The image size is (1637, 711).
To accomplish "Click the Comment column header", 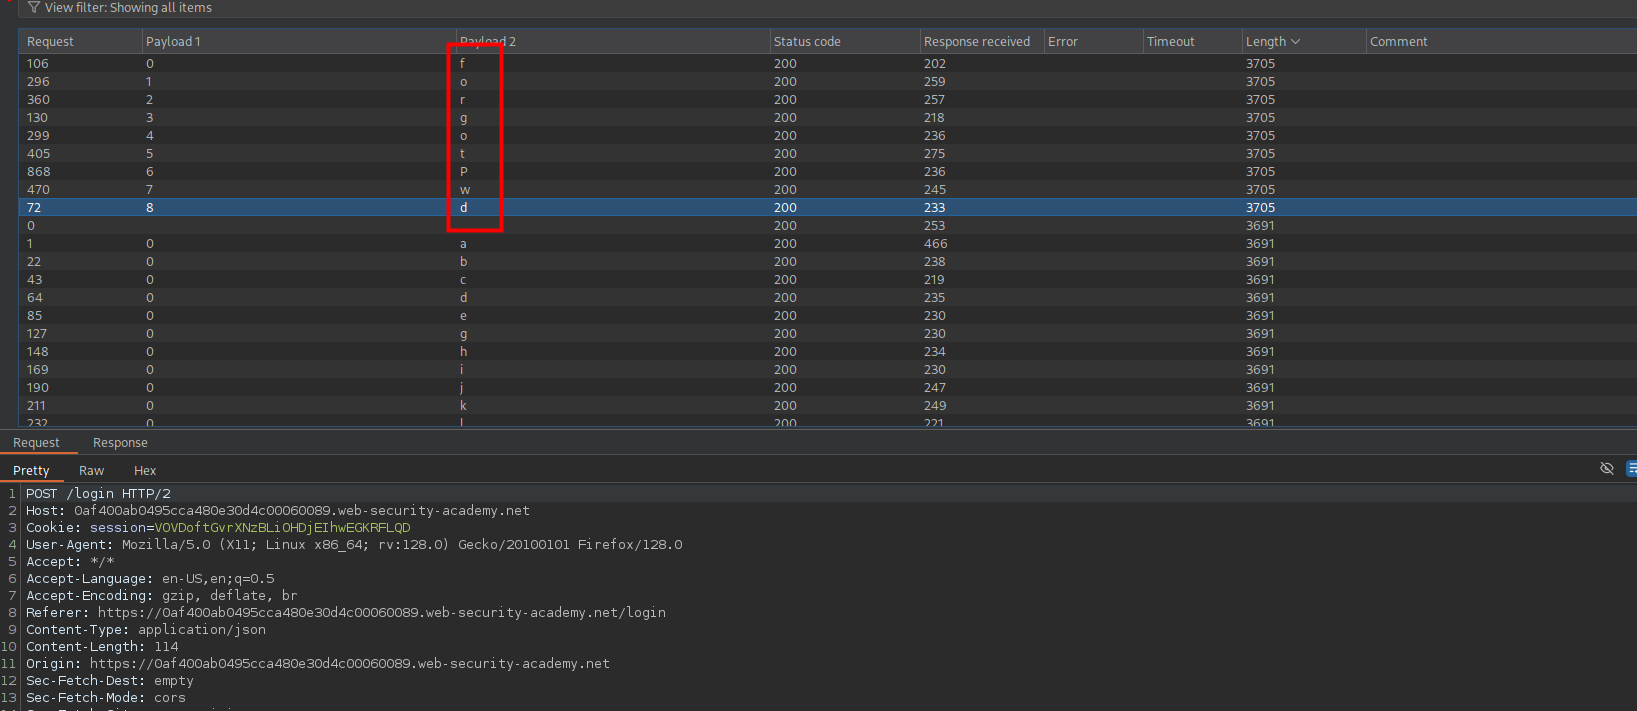I will point(1398,42).
